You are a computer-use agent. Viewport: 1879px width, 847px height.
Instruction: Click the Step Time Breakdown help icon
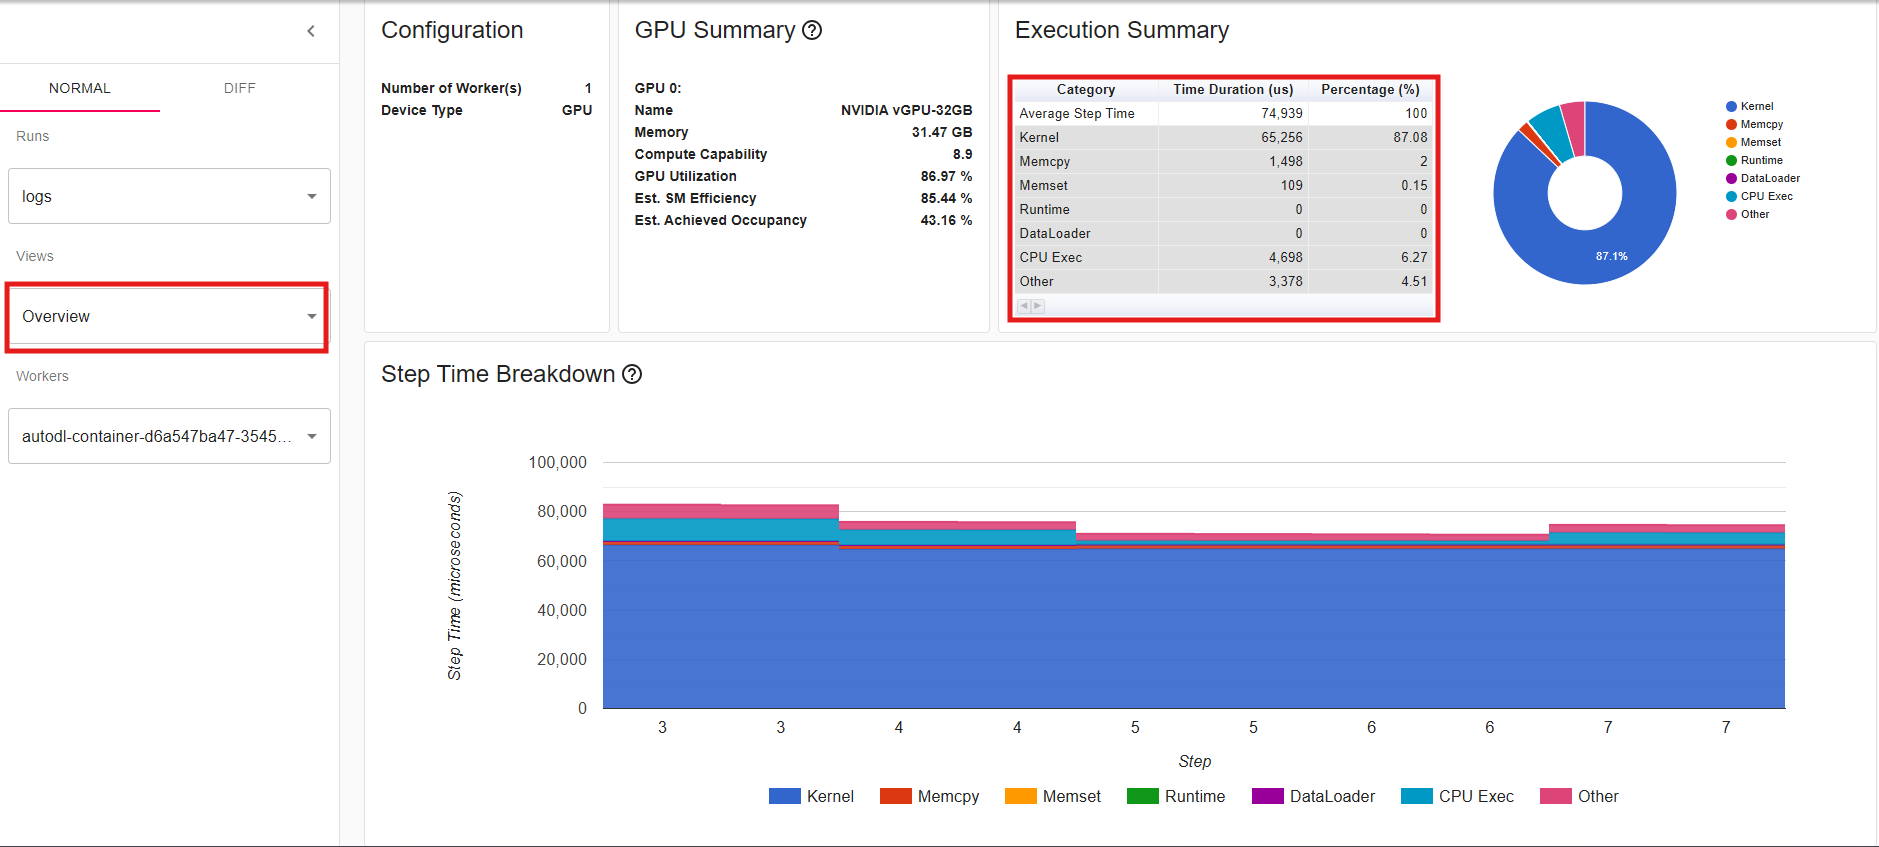(x=632, y=374)
